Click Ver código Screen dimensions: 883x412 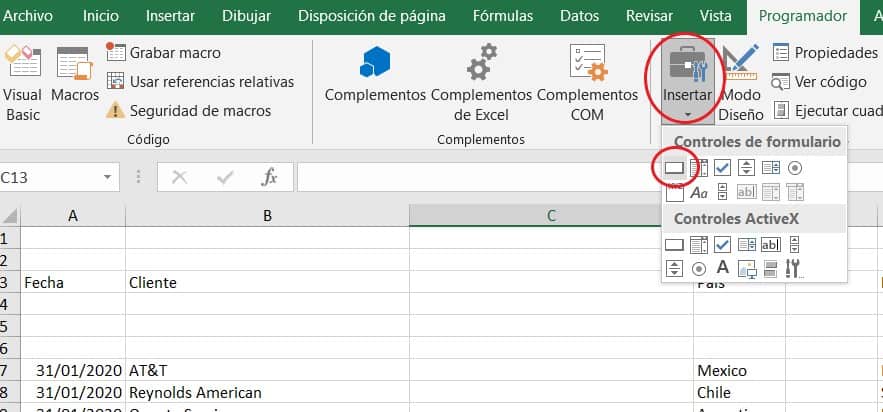tap(819, 82)
